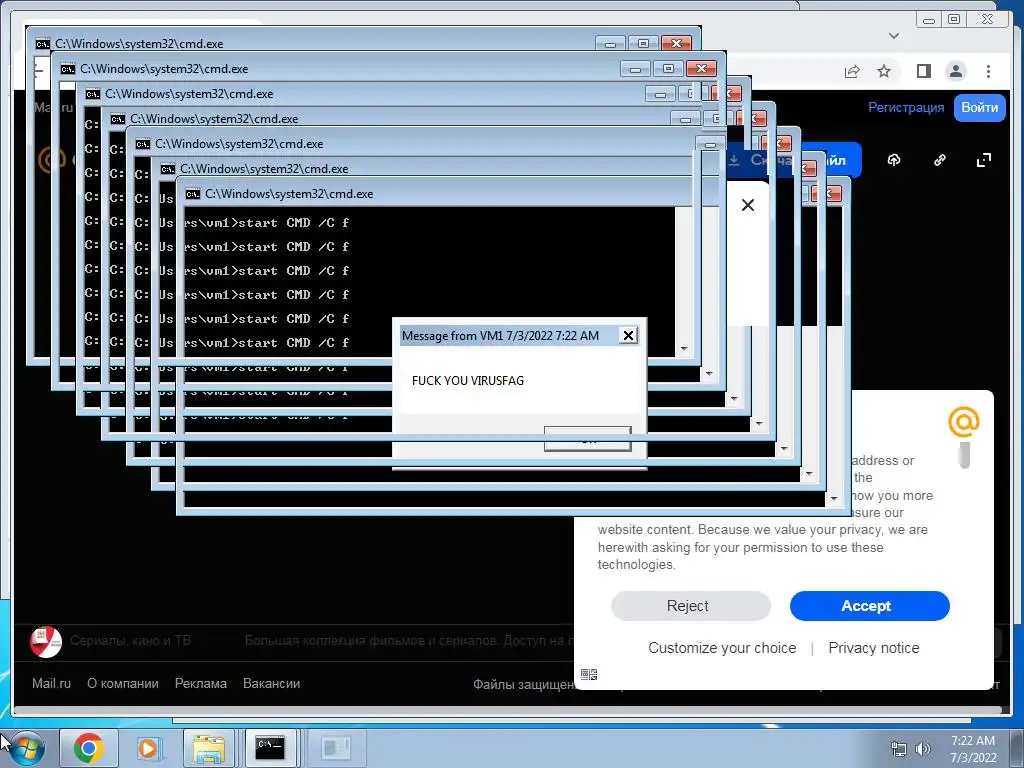Close the white popup with the X
Image resolution: width=1024 pixels, height=768 pixels.
tap(748, 205)
